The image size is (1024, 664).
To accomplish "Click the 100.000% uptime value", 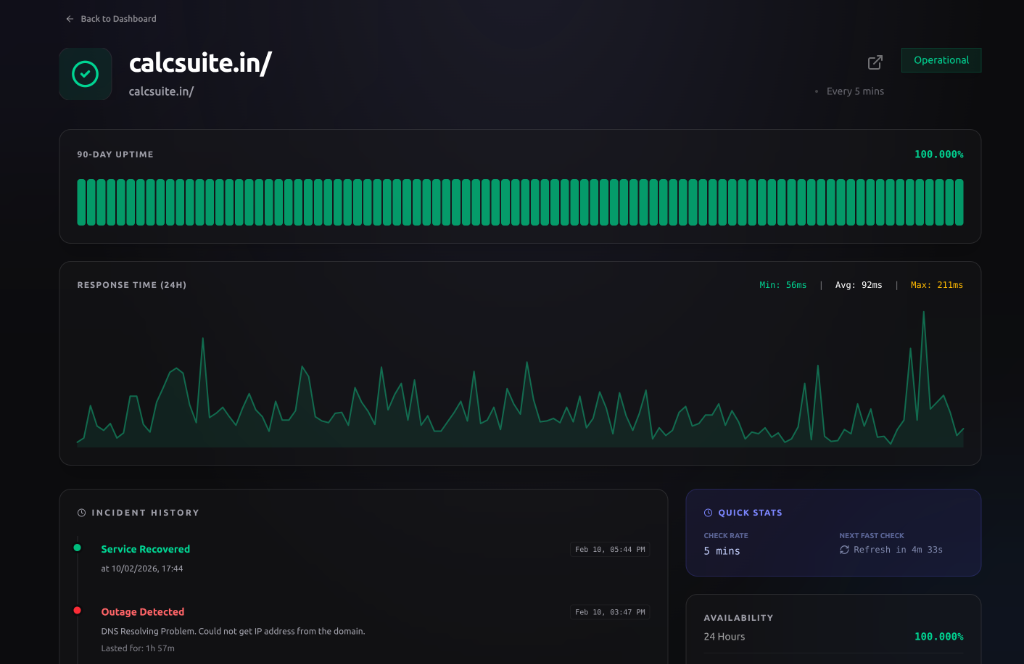I will 938,155.
